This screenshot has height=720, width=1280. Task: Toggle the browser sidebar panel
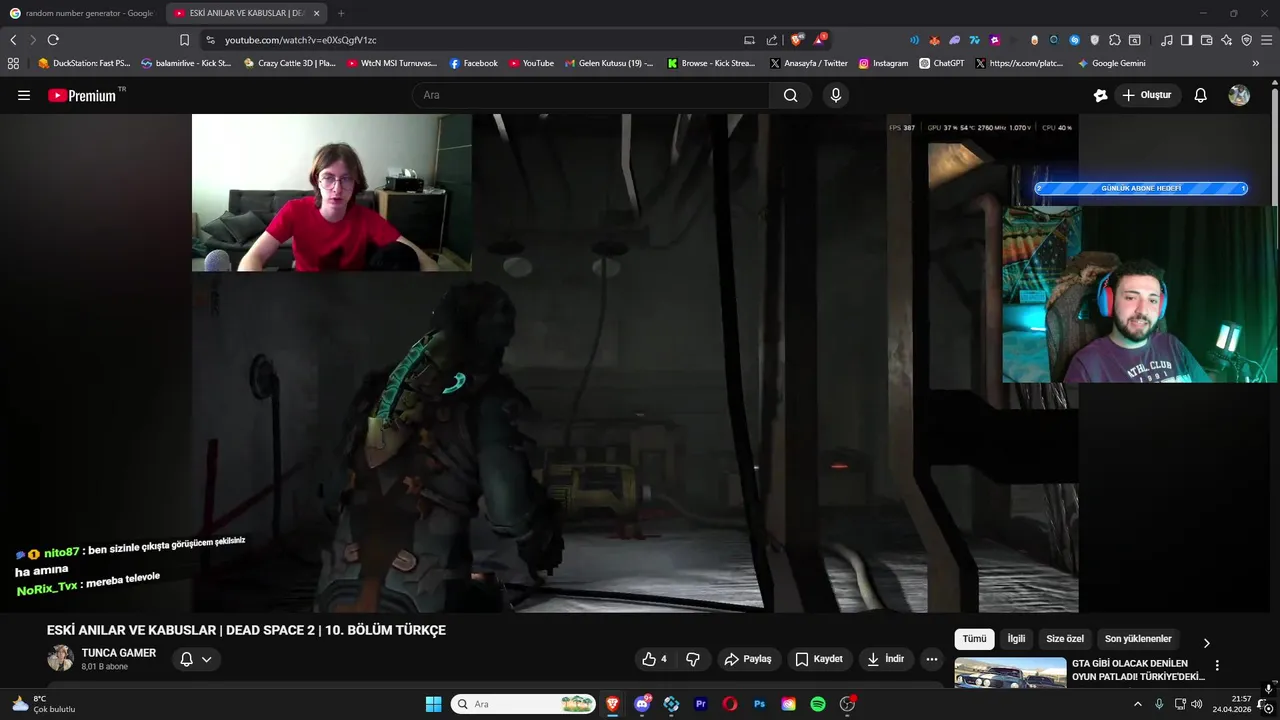click(x=1186, y=40)
